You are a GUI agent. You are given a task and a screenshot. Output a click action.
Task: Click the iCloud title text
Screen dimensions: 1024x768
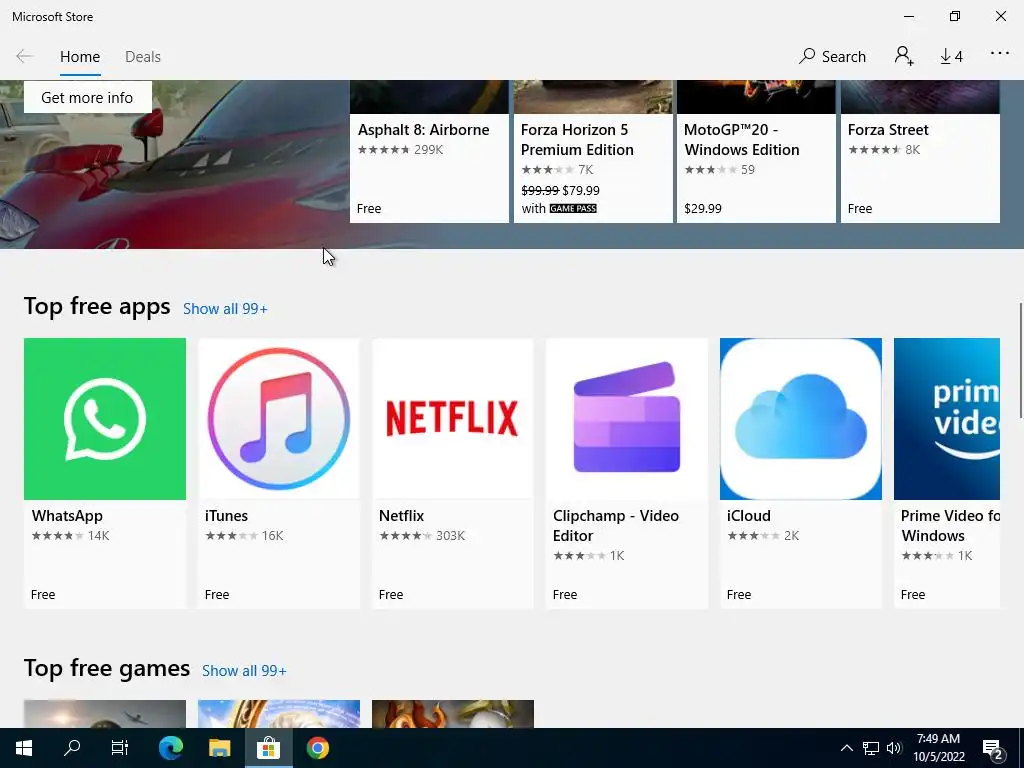(x=749, y=516)
